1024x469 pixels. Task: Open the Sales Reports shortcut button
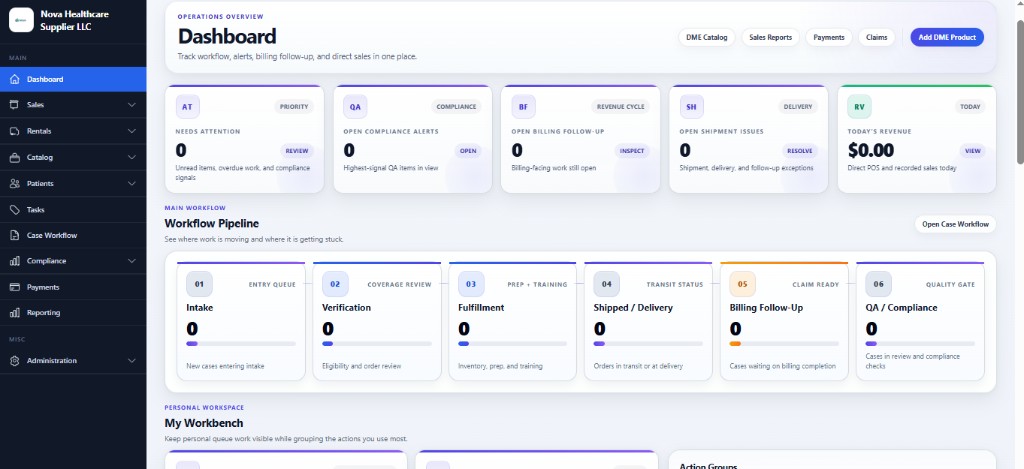[771, 37]
